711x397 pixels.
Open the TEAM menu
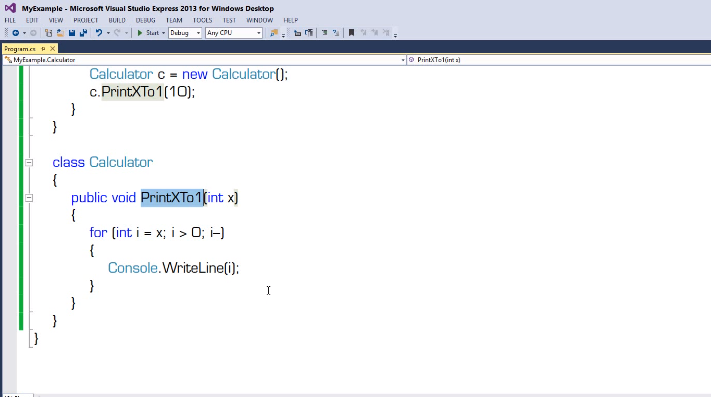174,20
